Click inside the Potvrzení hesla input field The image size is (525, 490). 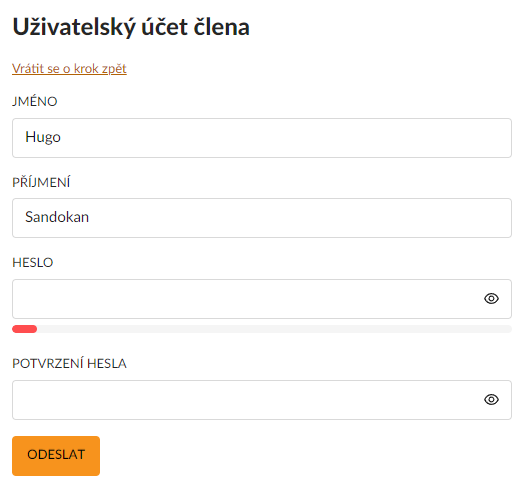[248, 400]
